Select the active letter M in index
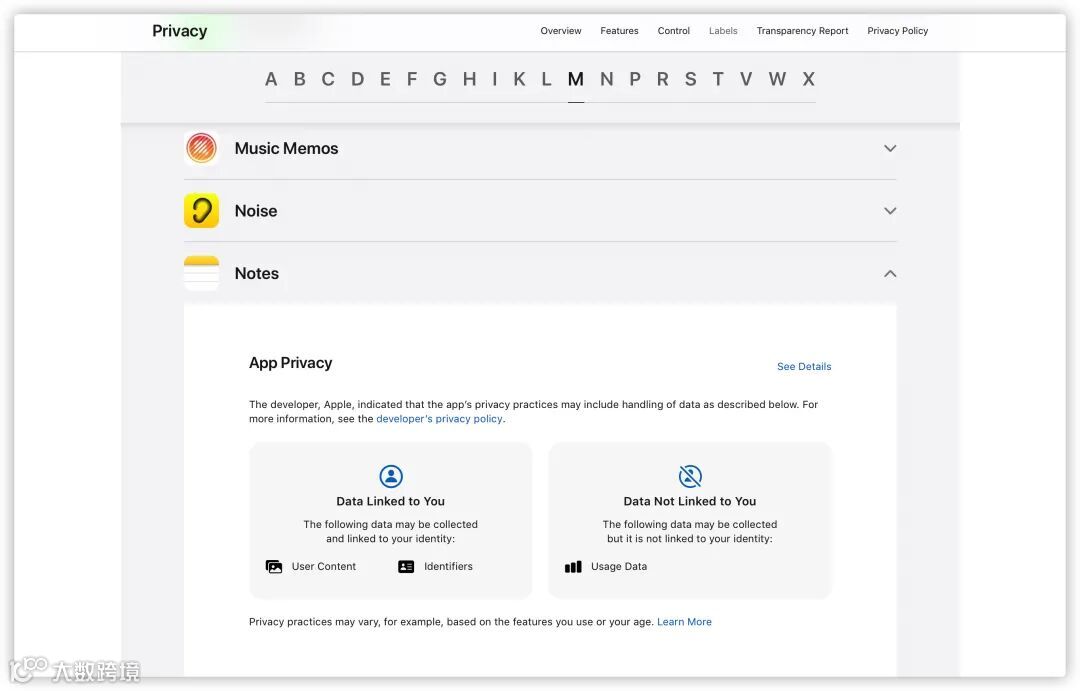This screenshot has width=1080, height=691. [576, 79]
